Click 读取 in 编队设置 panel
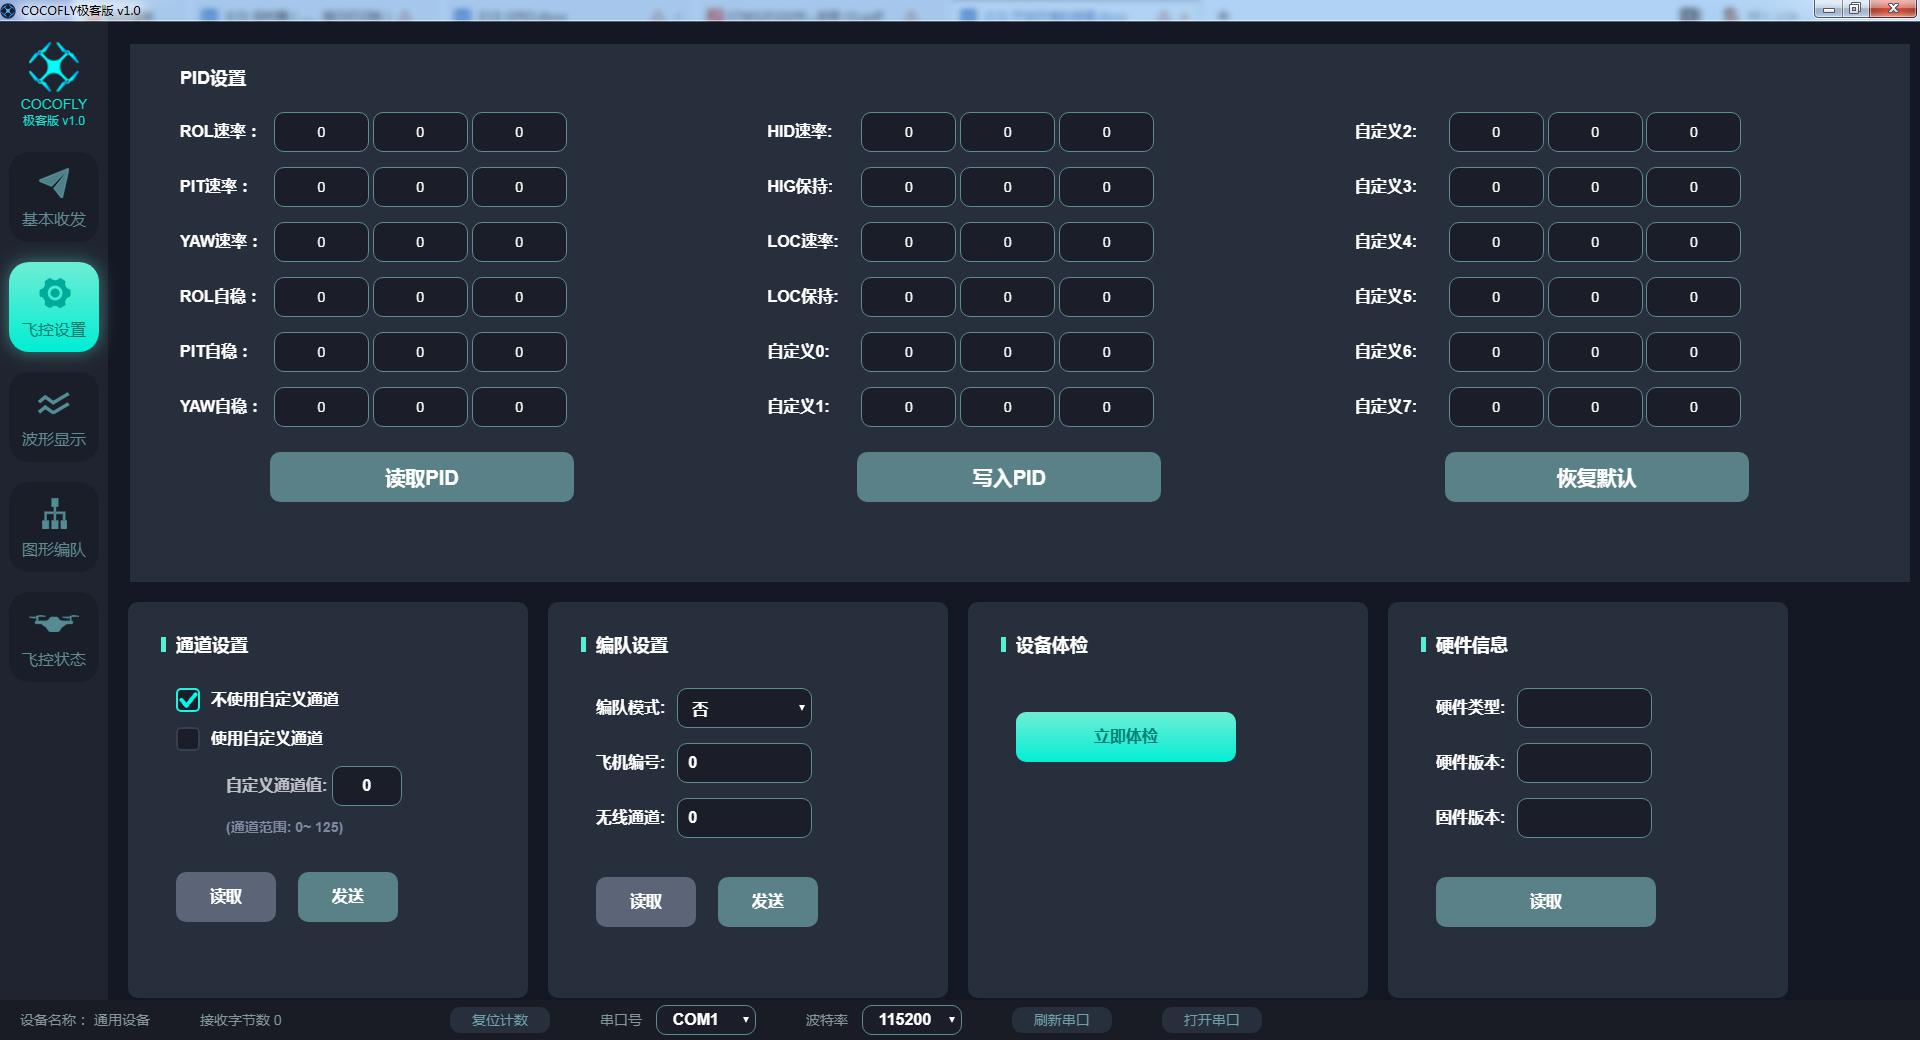This screenshot has width=1920, height=1040. point(646,902)
